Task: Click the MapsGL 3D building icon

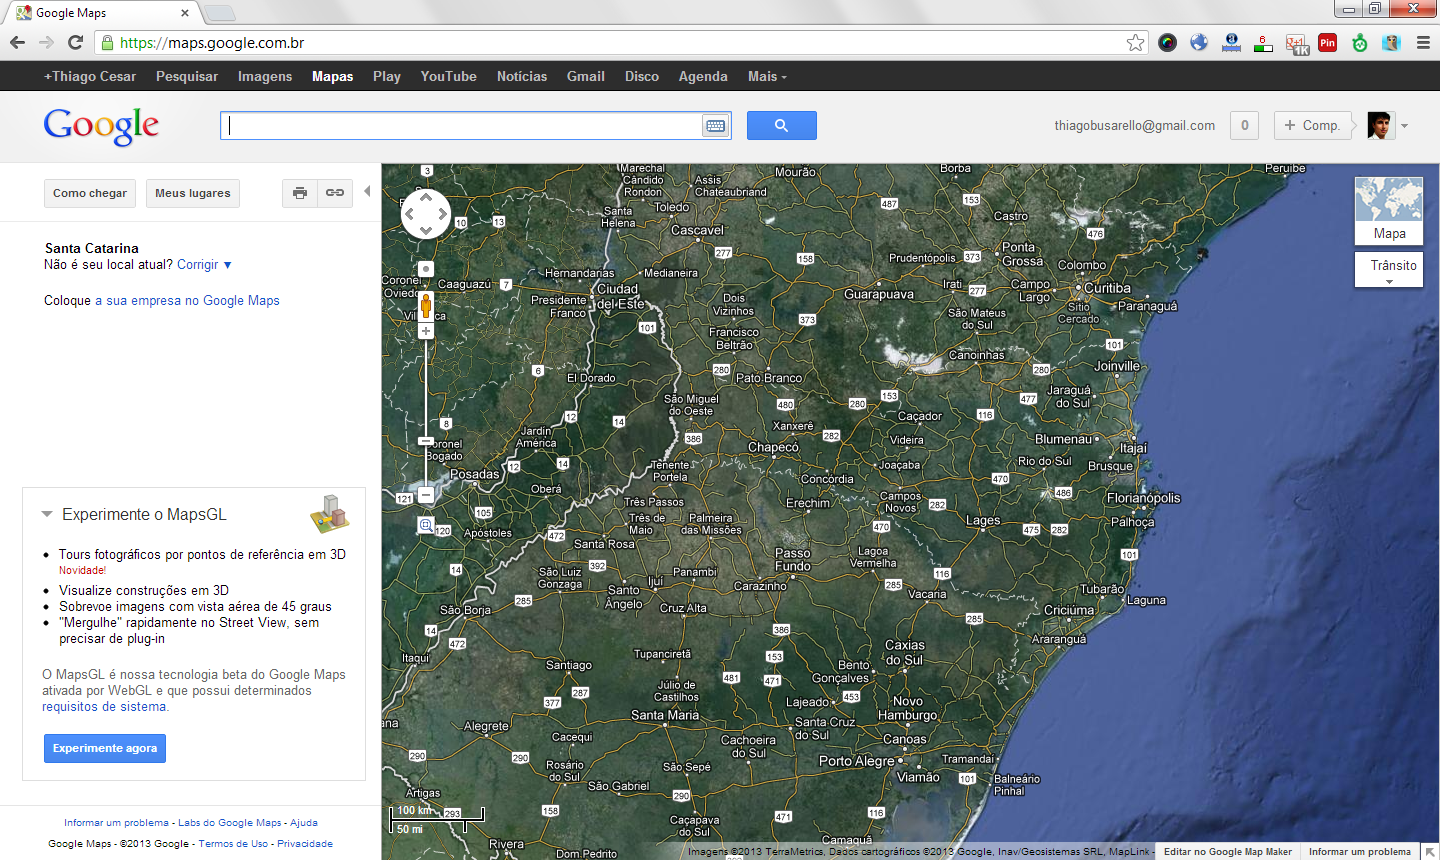Action: pos(329,513)
